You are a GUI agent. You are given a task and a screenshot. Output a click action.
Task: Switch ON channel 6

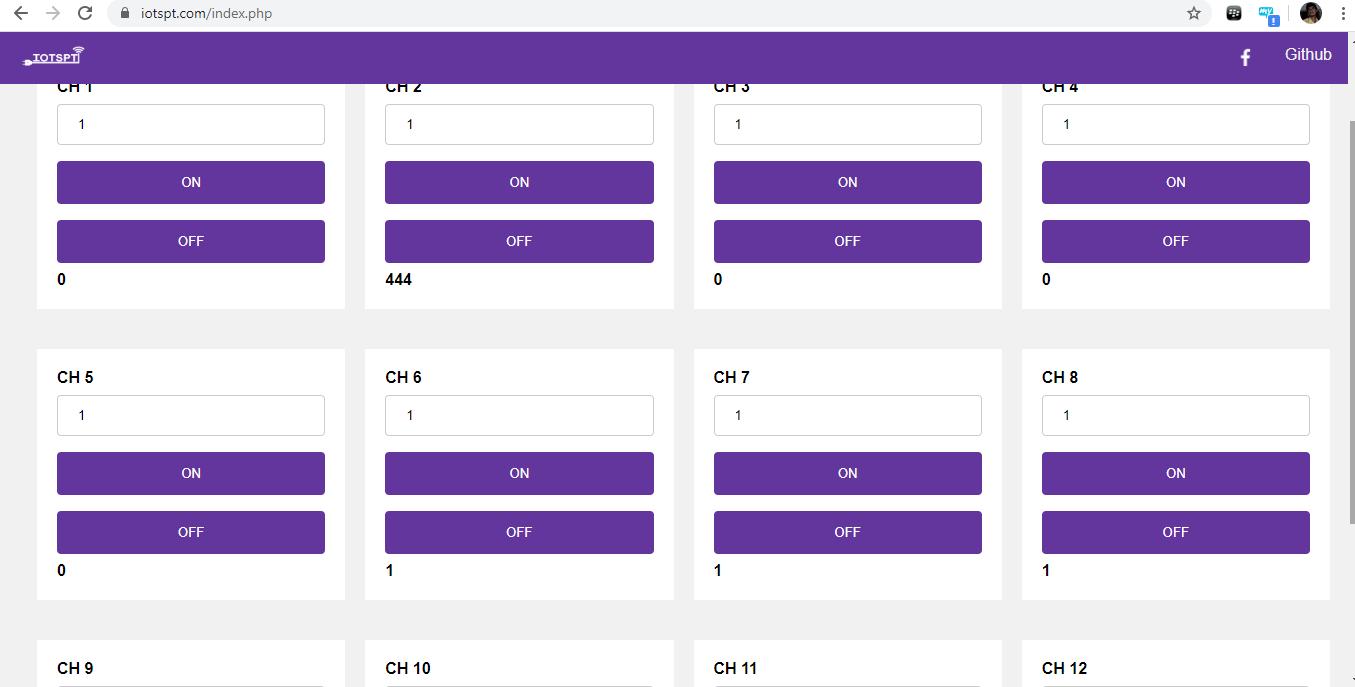(519, 473)
